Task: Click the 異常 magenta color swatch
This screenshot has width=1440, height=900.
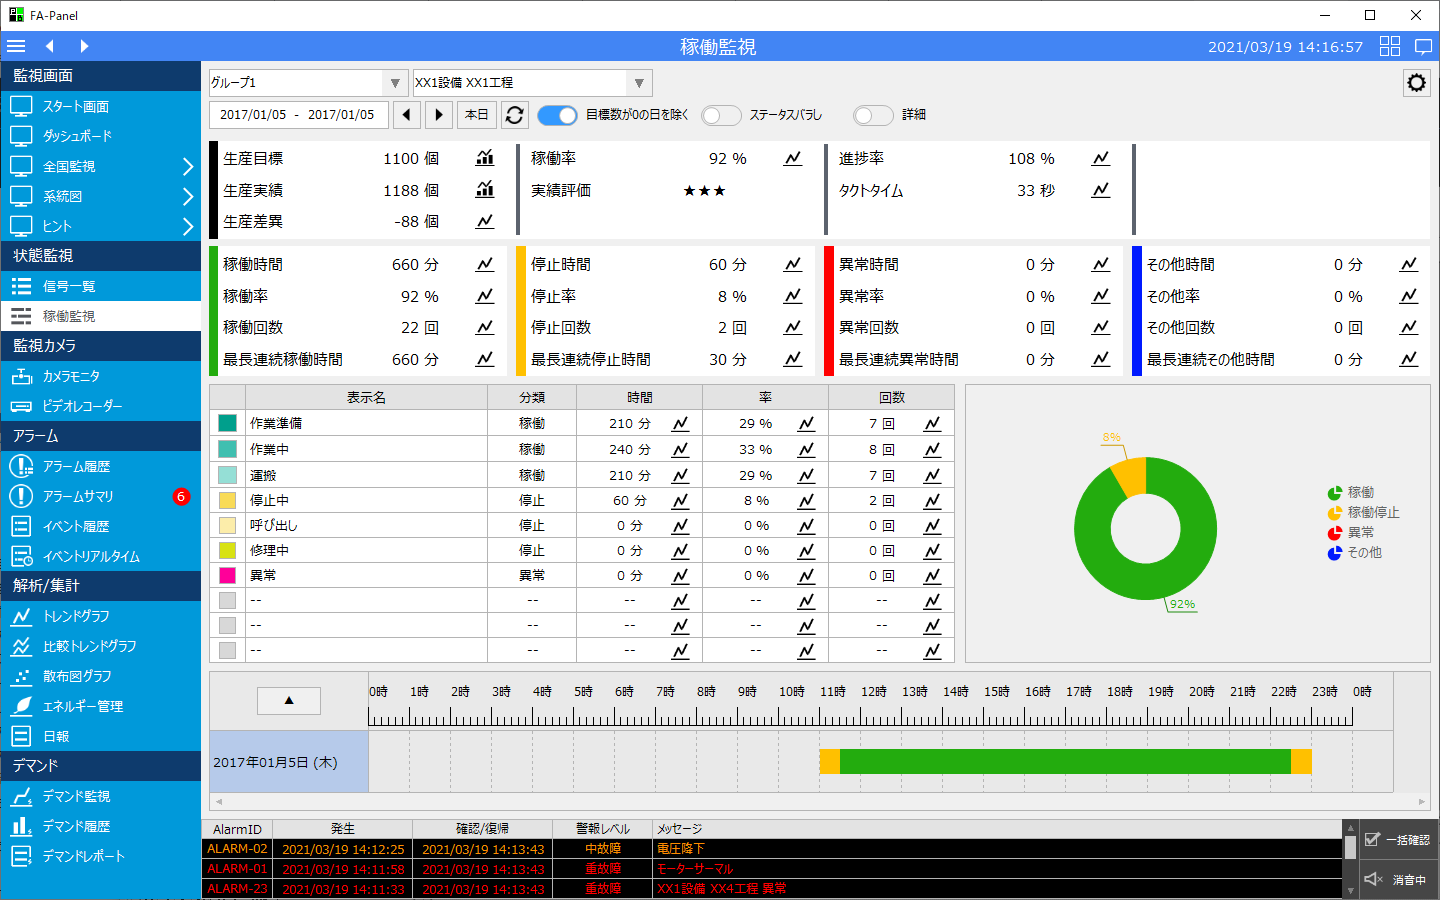Action: click(x=227, y=575)
